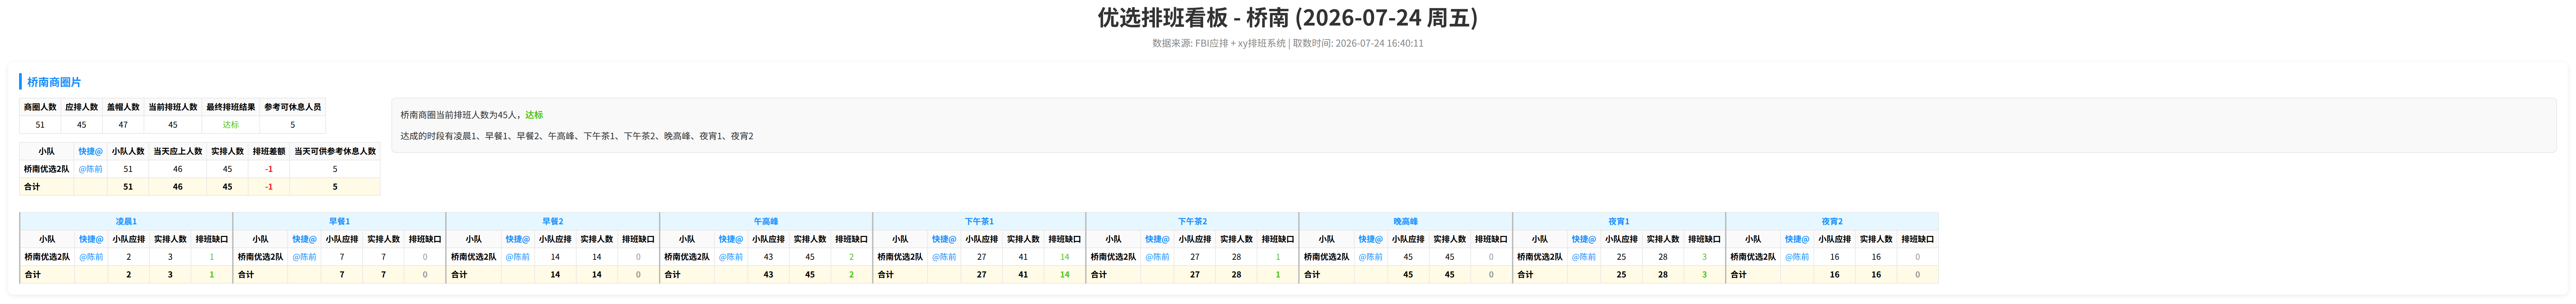Click the 排班差额 column header
Viewport: 2576px width, 304px height.
[269, 151]
